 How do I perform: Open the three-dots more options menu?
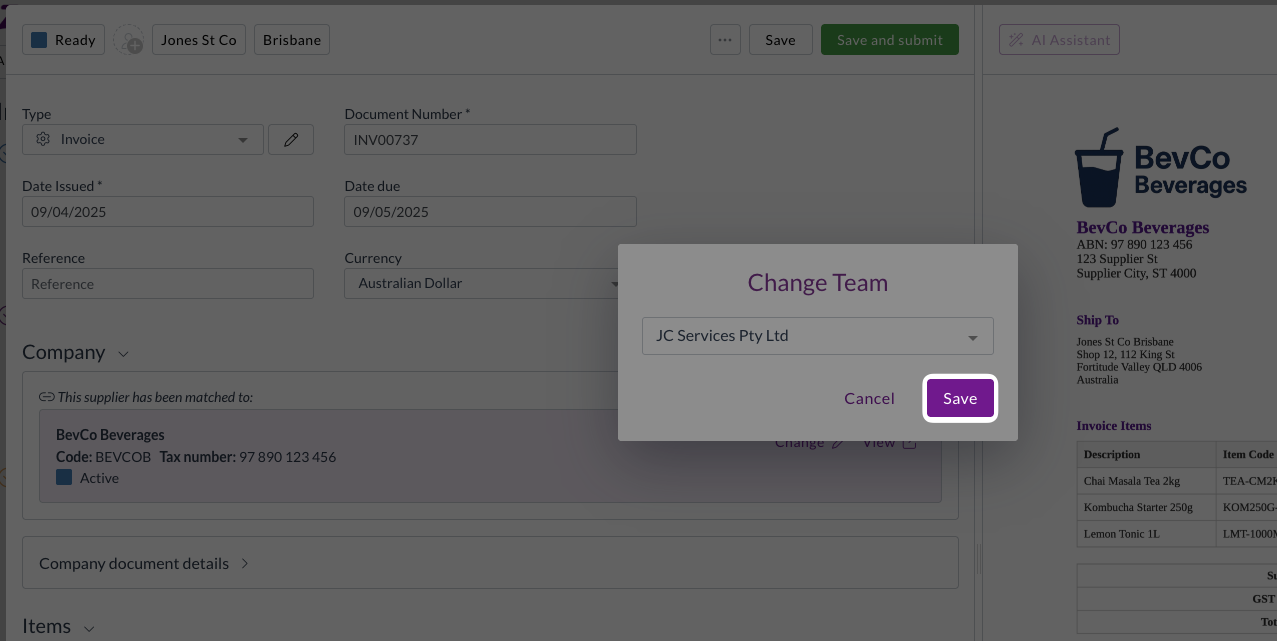pos(725,40)
